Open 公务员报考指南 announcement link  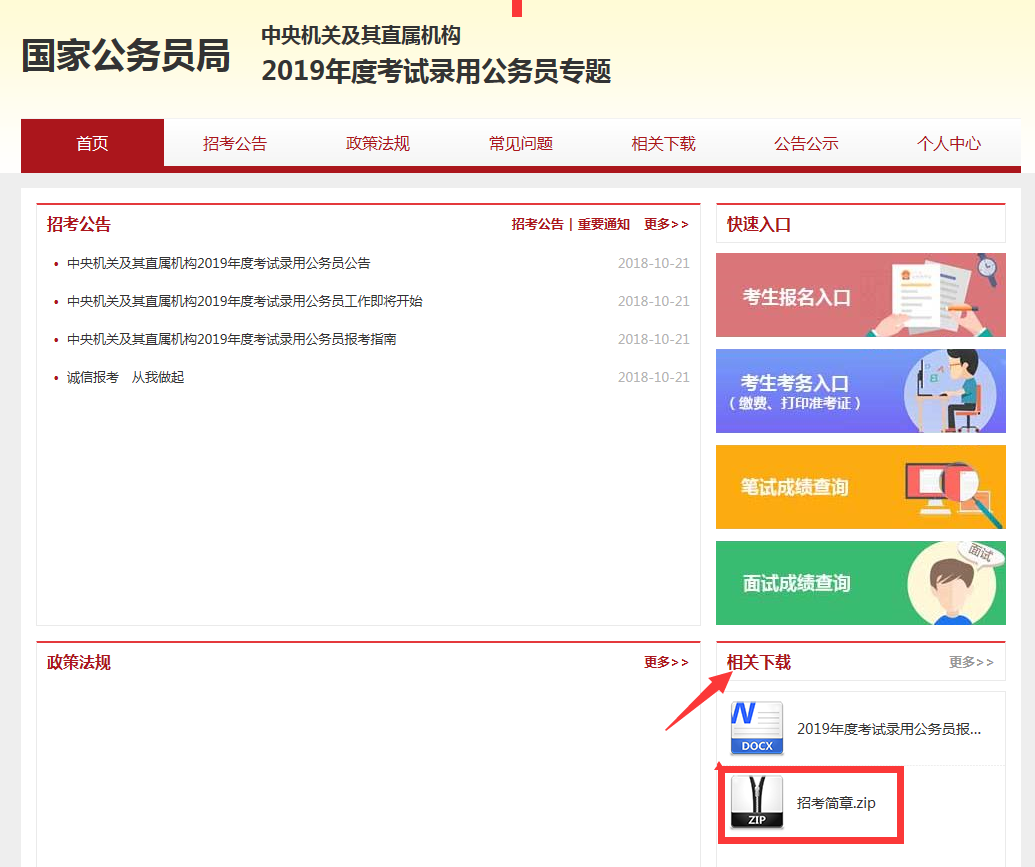(231, 339)
